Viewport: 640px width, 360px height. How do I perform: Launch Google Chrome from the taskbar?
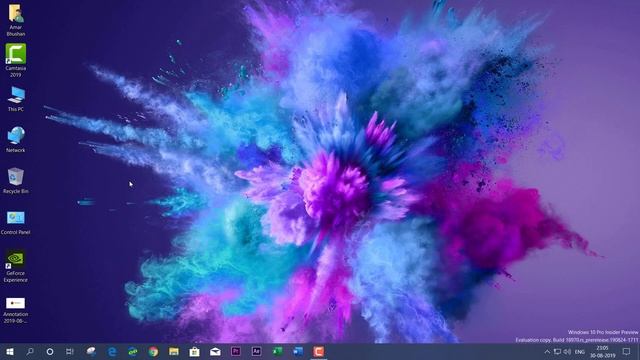click(x=153, y=351)
